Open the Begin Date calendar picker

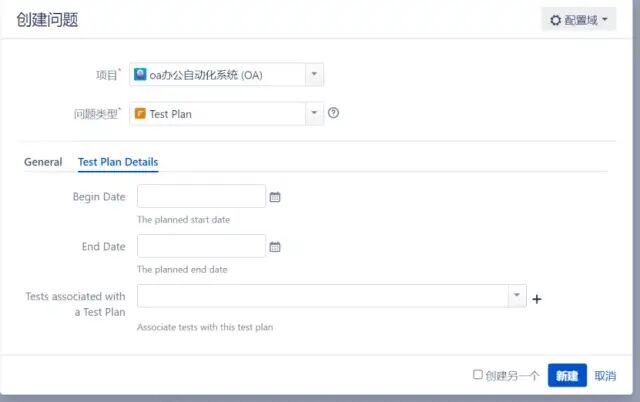[275, 197]
